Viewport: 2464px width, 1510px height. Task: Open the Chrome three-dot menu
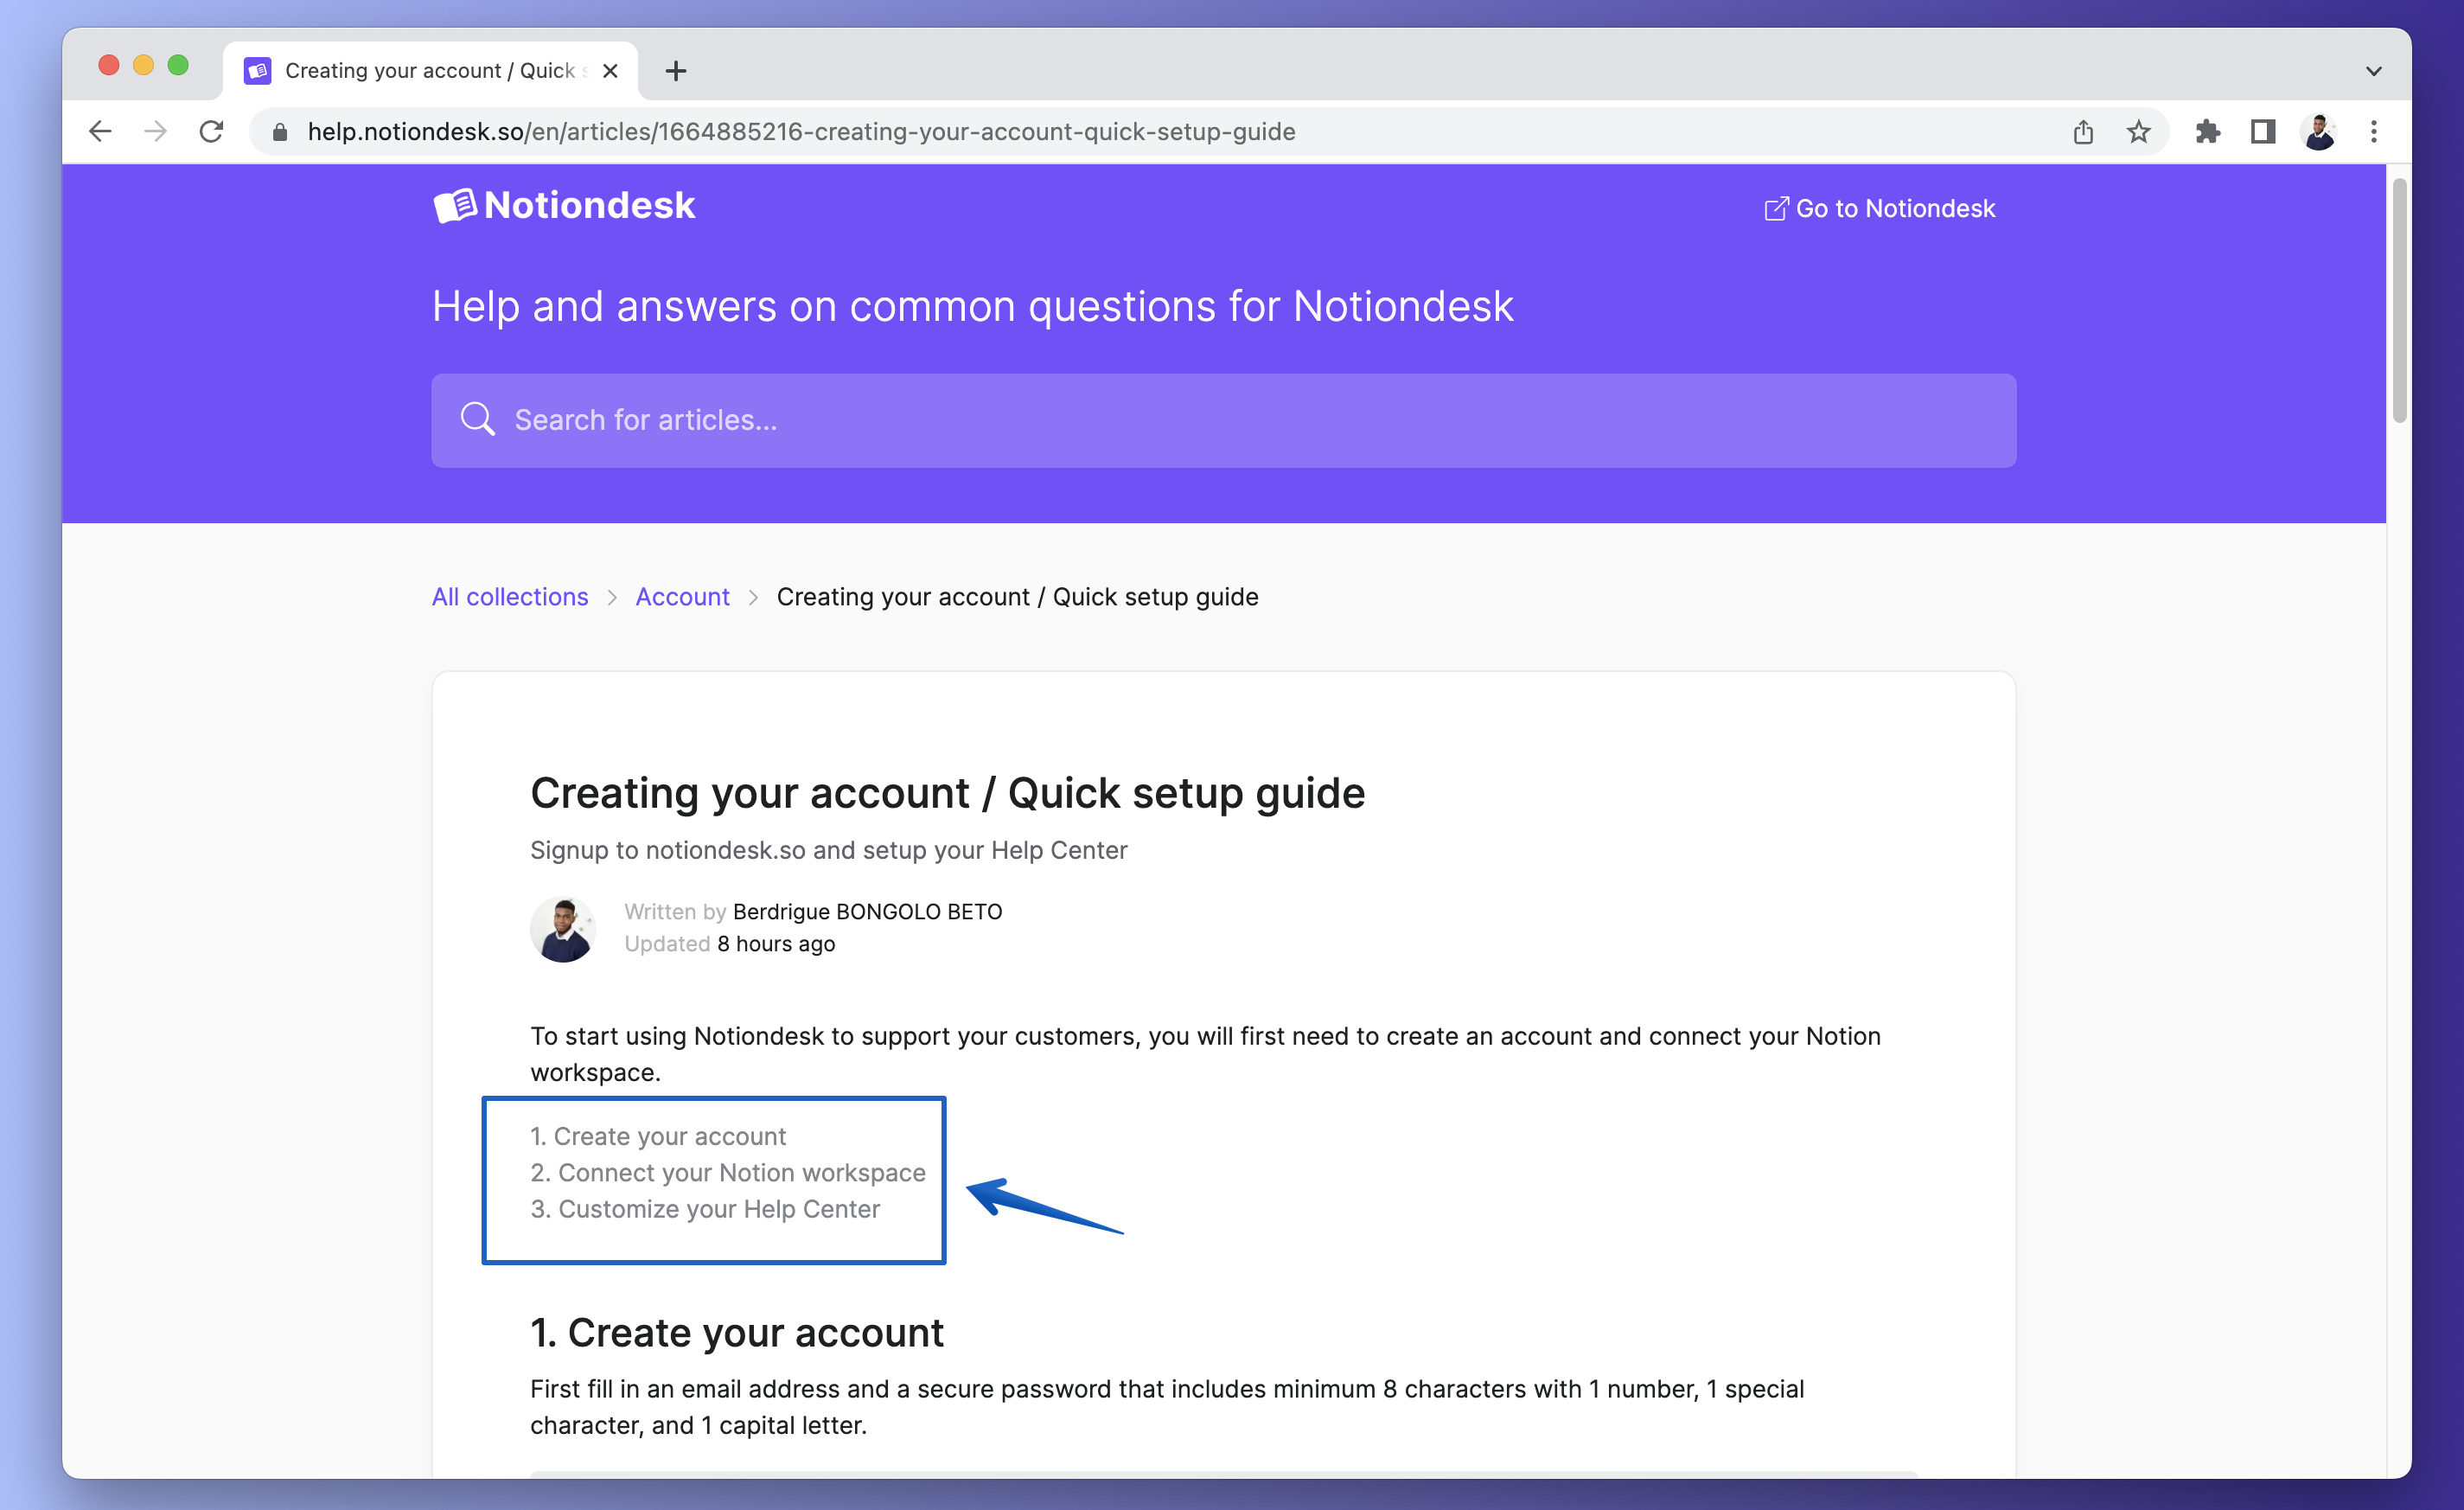tap(2374, 132)
